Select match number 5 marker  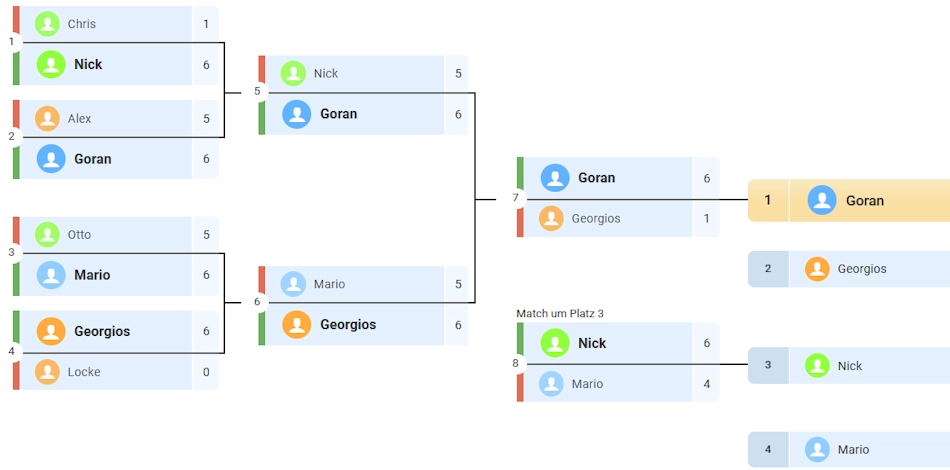(257, 92)
